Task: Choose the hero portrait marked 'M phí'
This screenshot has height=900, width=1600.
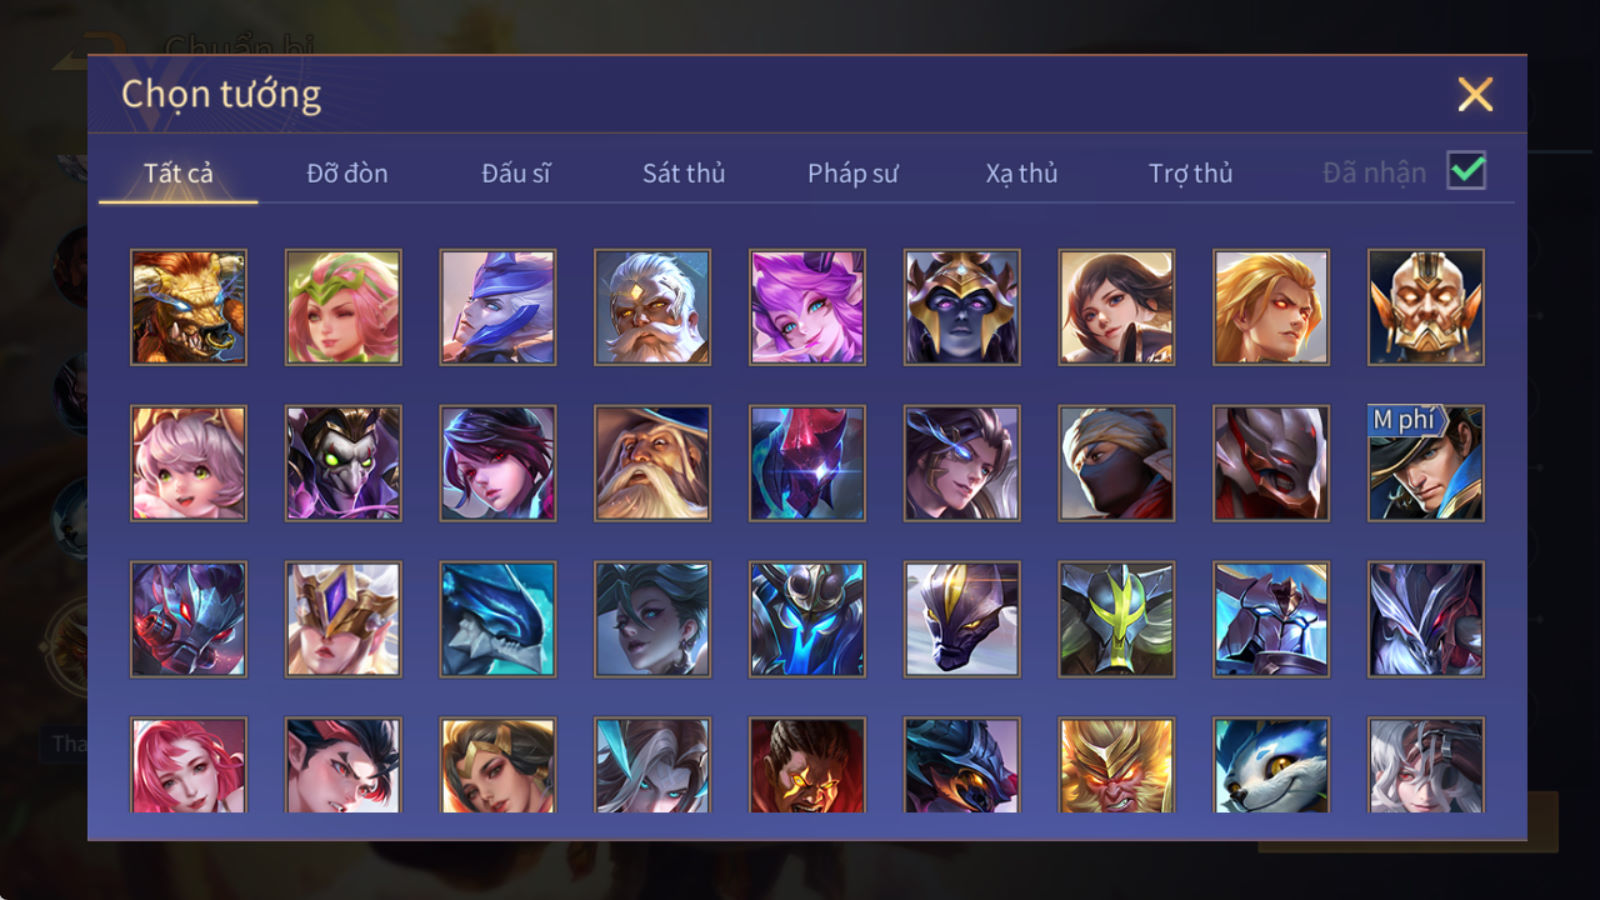Action: (x=1426, y=463)
